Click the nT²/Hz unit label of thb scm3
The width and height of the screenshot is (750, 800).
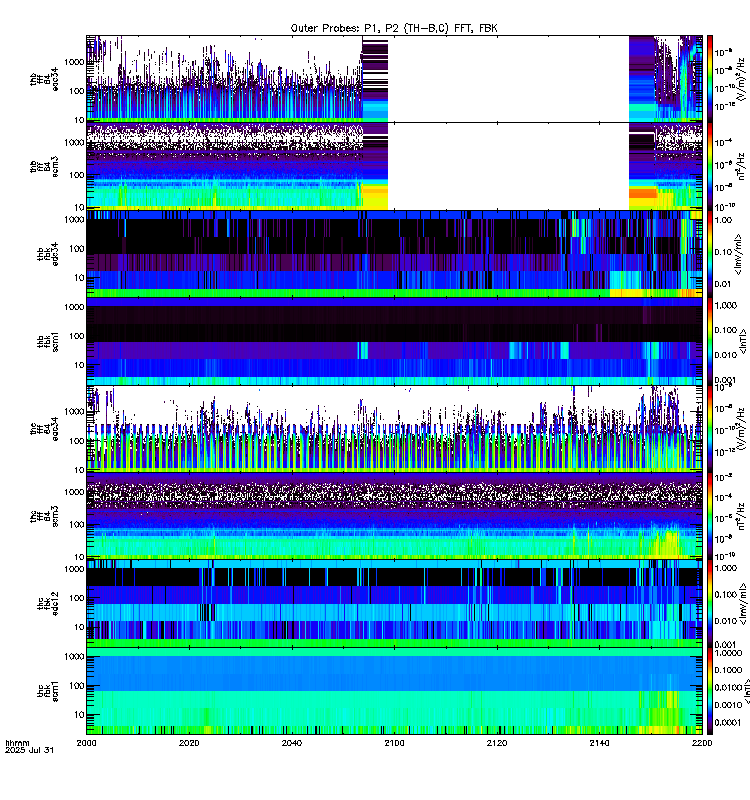pos(741,166)
